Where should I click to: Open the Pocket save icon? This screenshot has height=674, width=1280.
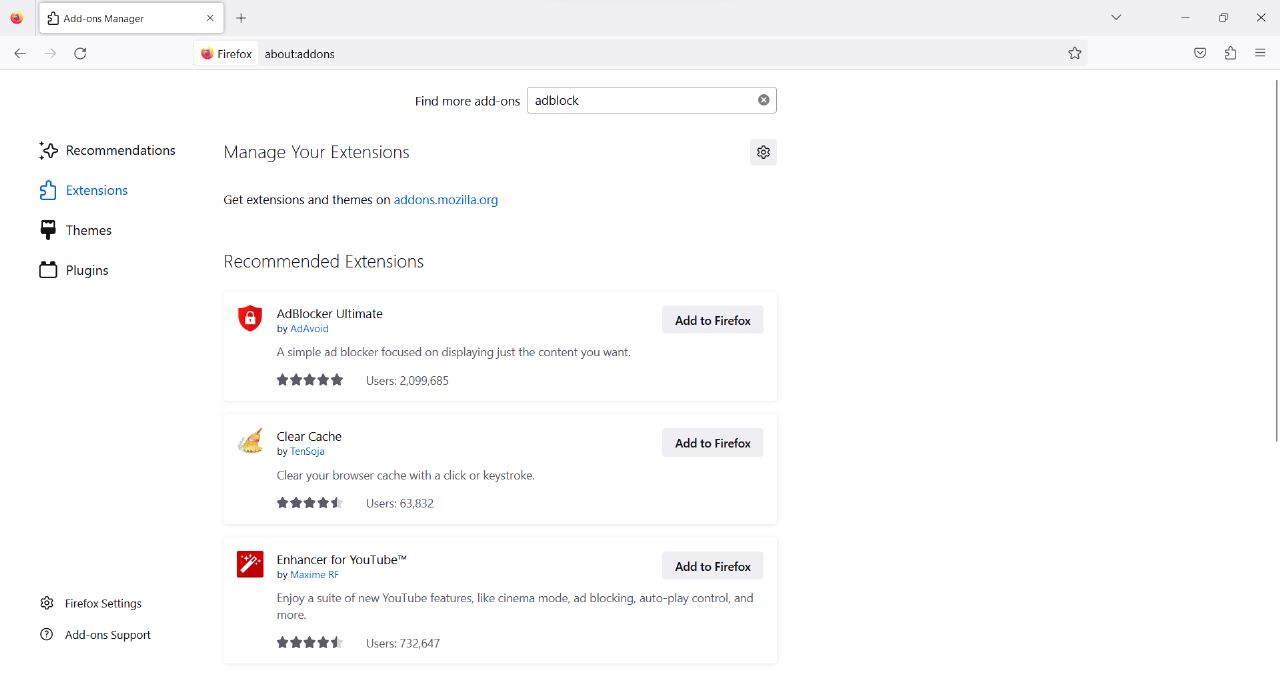(x=1200, y=53)
